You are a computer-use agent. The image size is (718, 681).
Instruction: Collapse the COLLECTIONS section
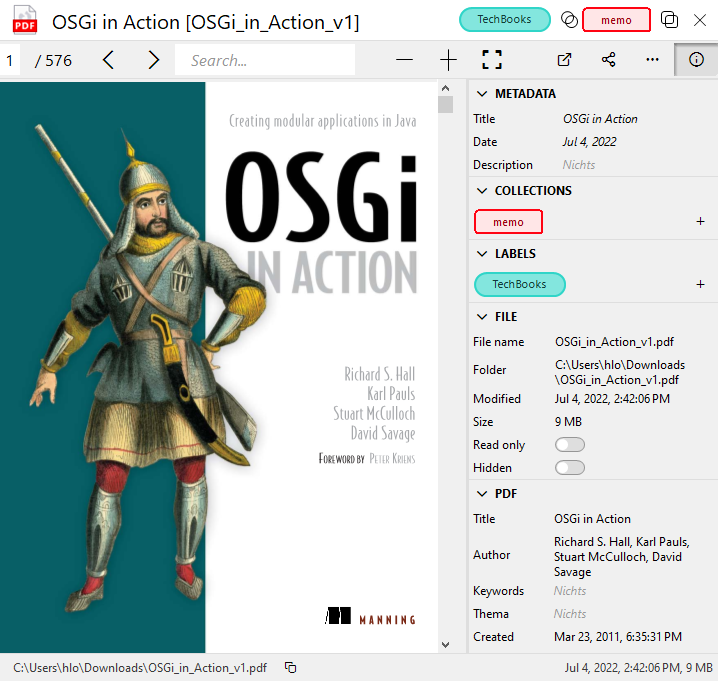482,191
